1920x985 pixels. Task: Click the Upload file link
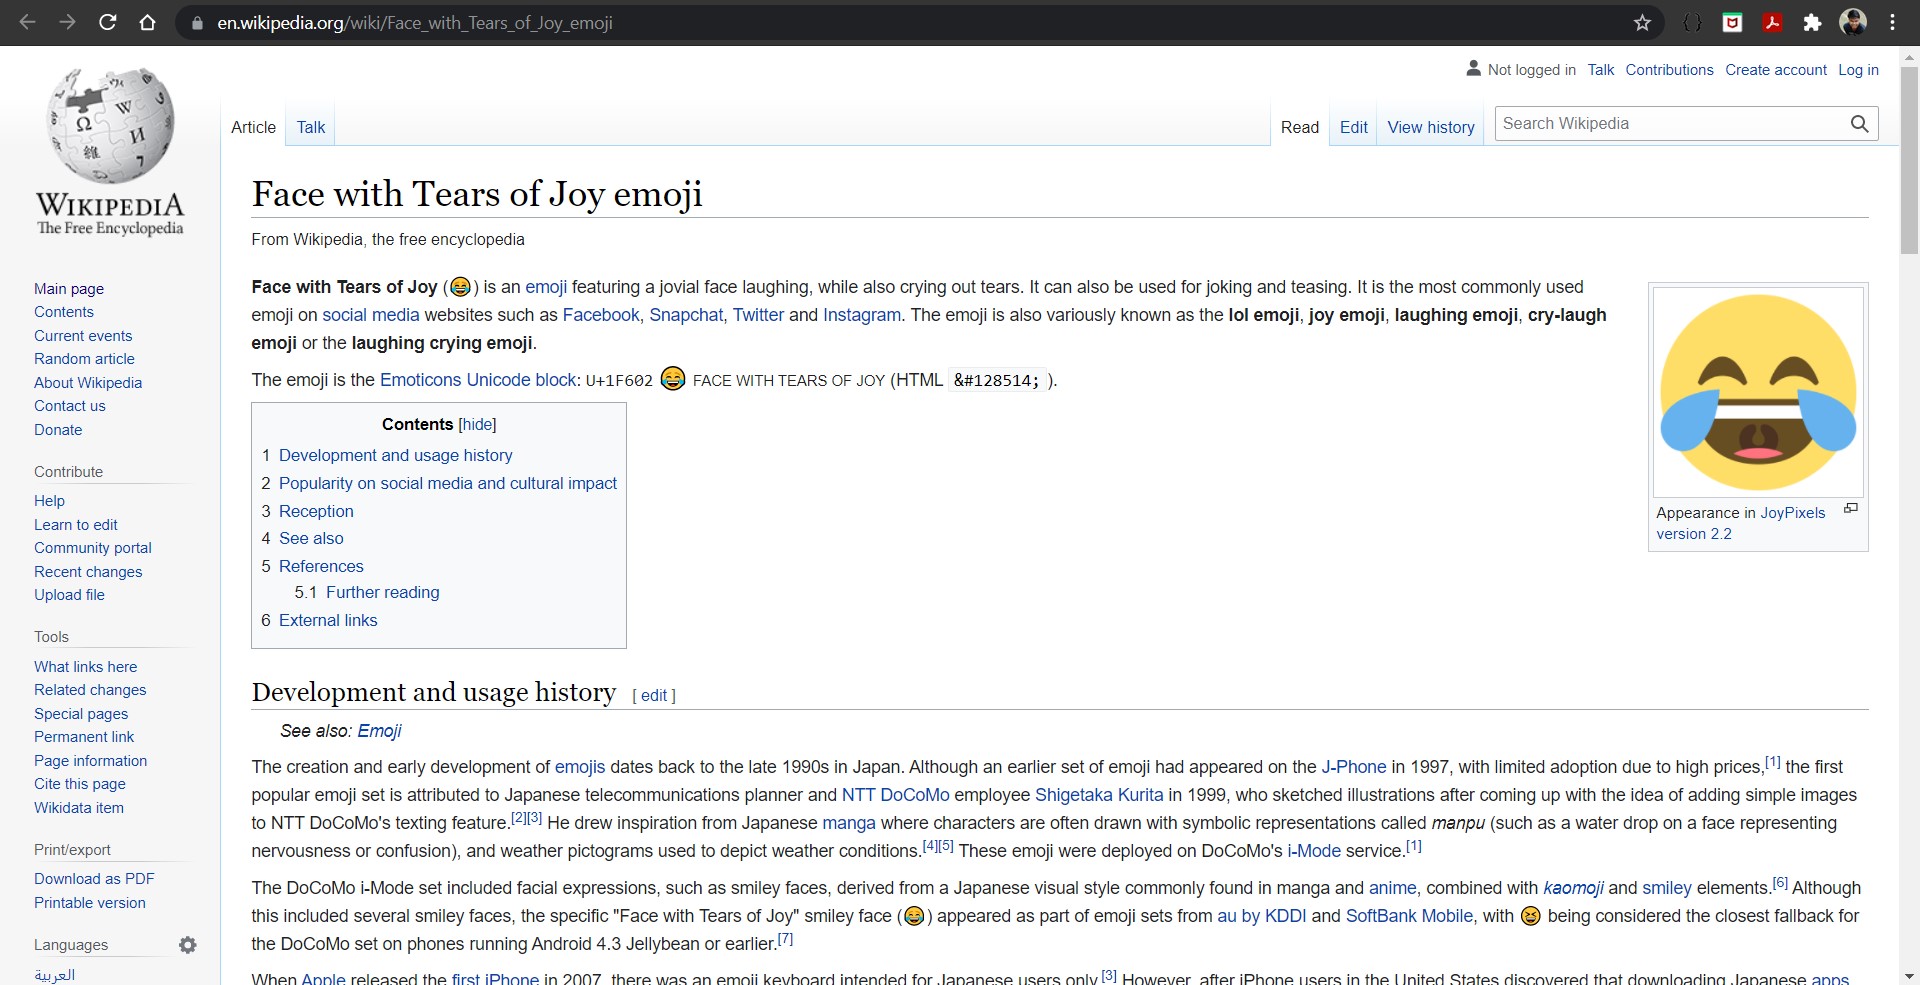tap(69, 595)
